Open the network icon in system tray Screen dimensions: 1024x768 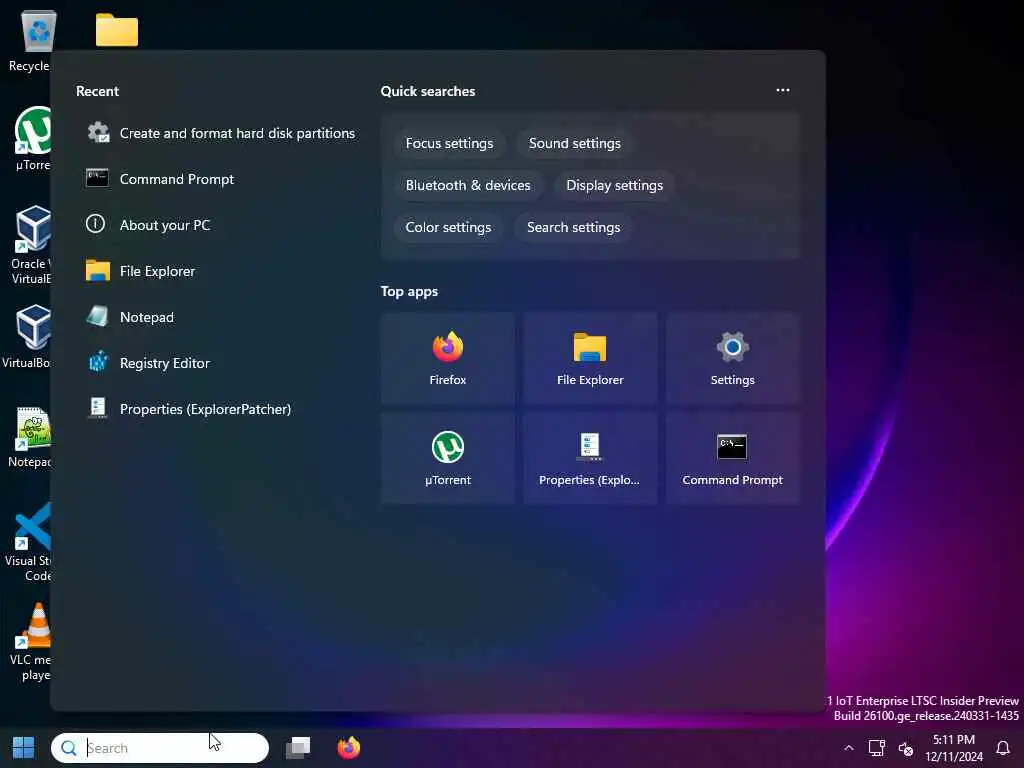[876, 748]
